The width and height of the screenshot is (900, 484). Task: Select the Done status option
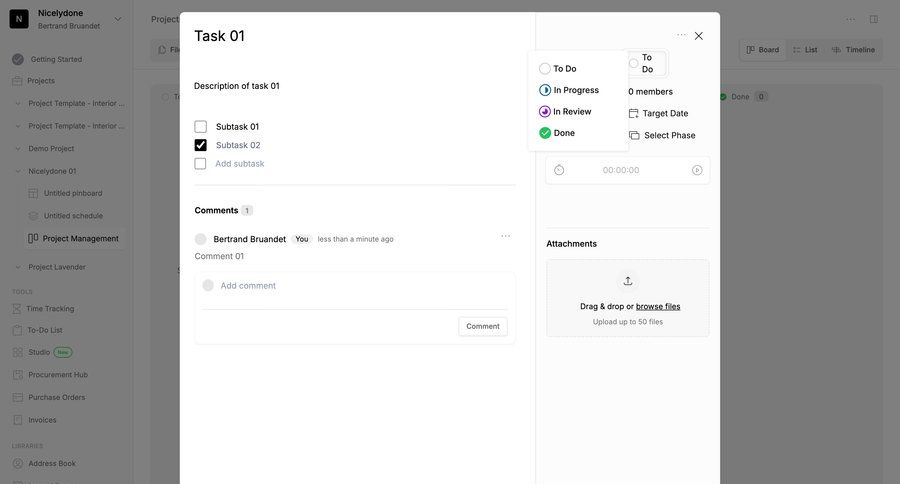click(557, 133)
